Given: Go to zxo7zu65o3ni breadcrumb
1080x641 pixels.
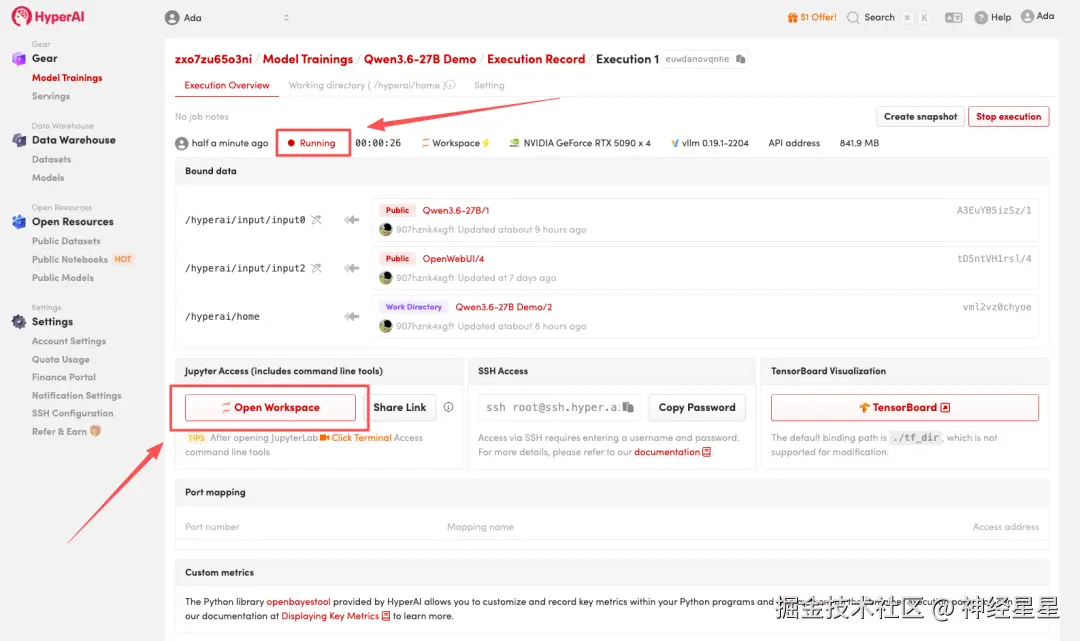Looking at the screenshot, I should click(214, 59).
